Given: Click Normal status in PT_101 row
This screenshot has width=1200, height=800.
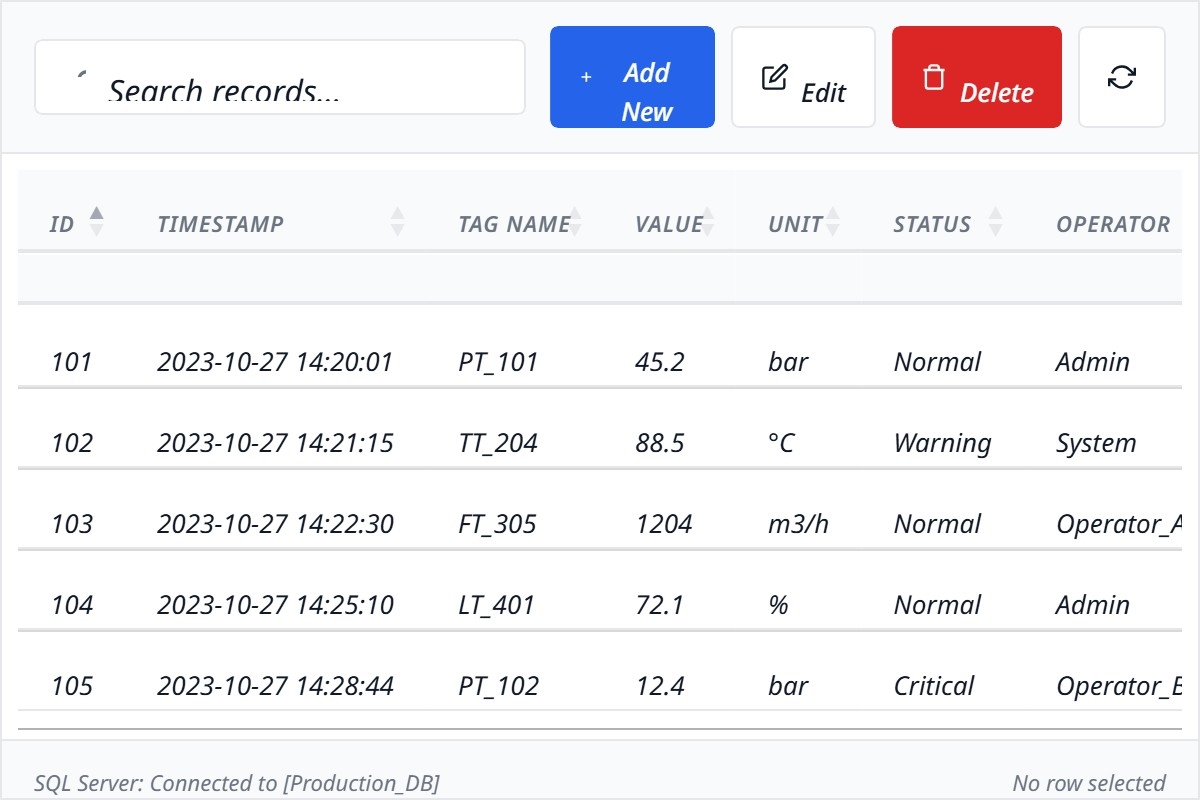Looking at the screenshot, I should 937,361.
